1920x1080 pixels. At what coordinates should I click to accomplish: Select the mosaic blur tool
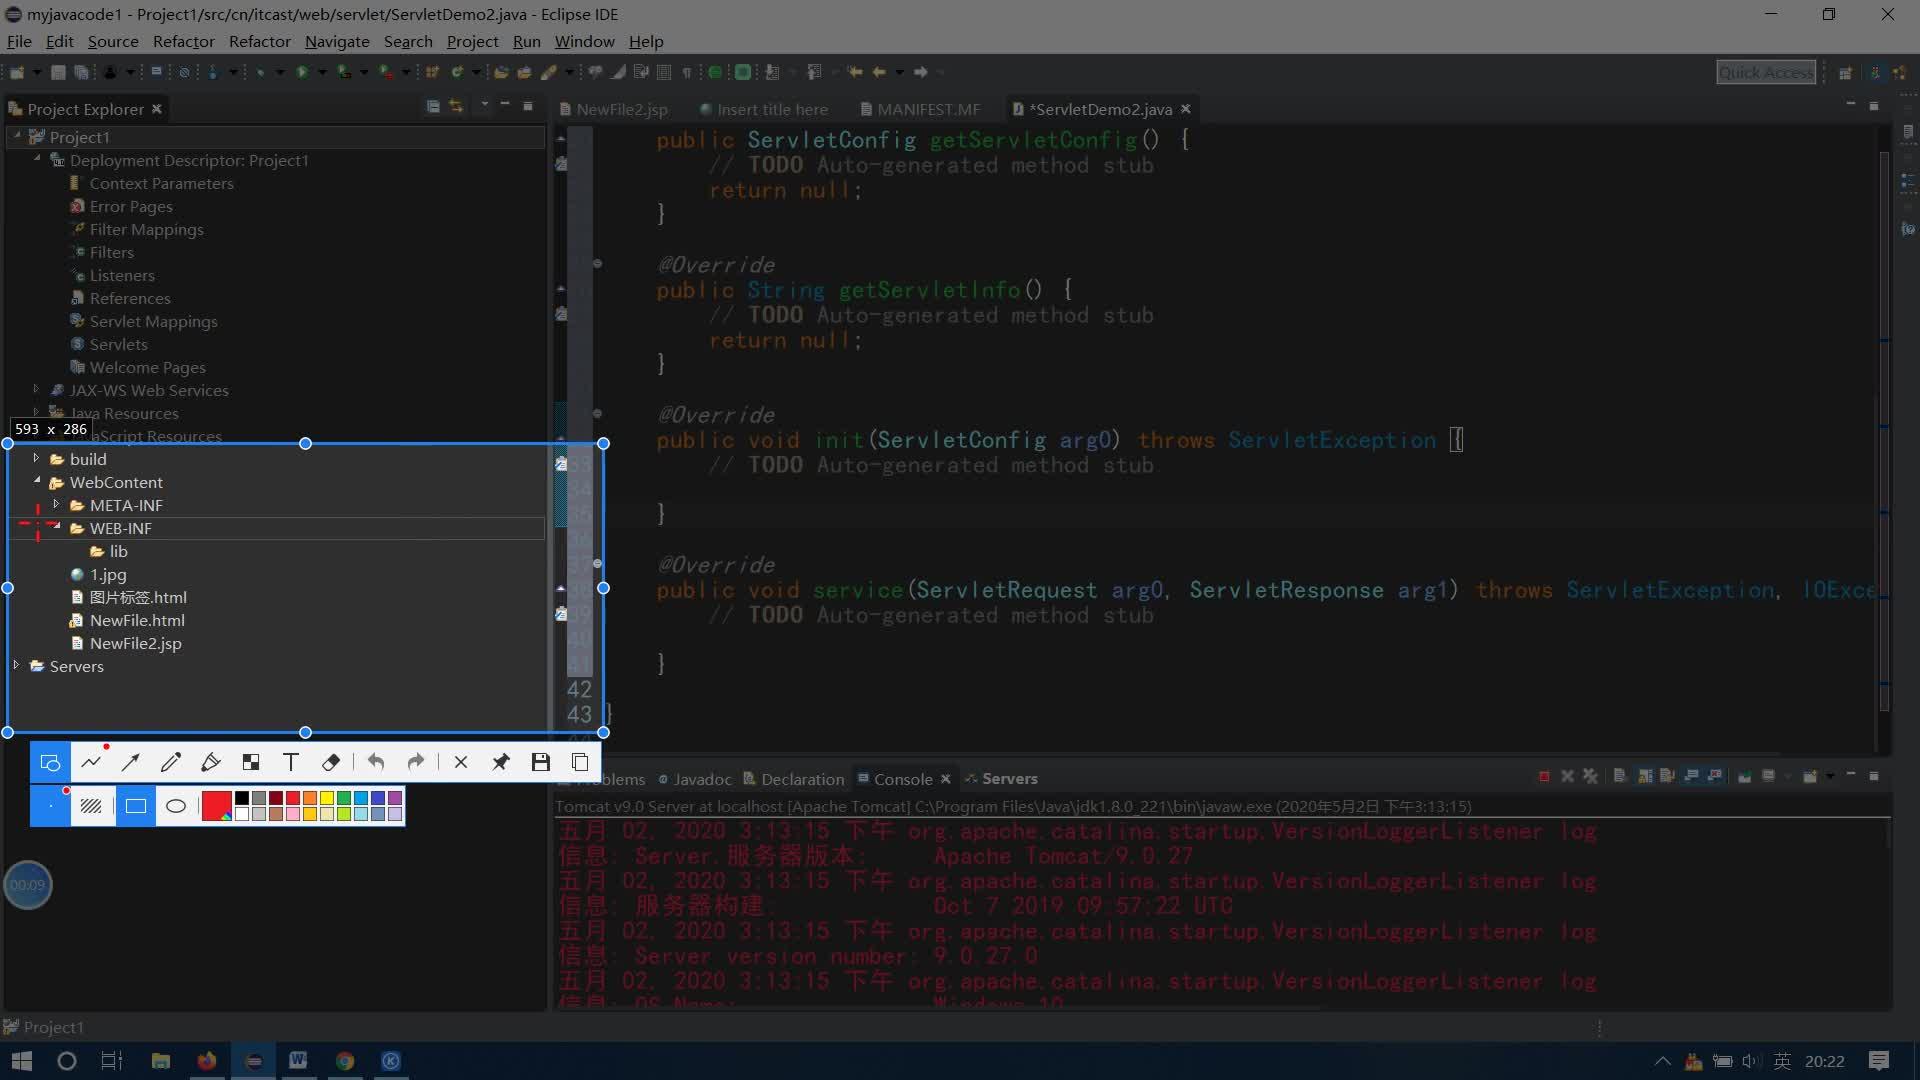(x=251, y=763)
